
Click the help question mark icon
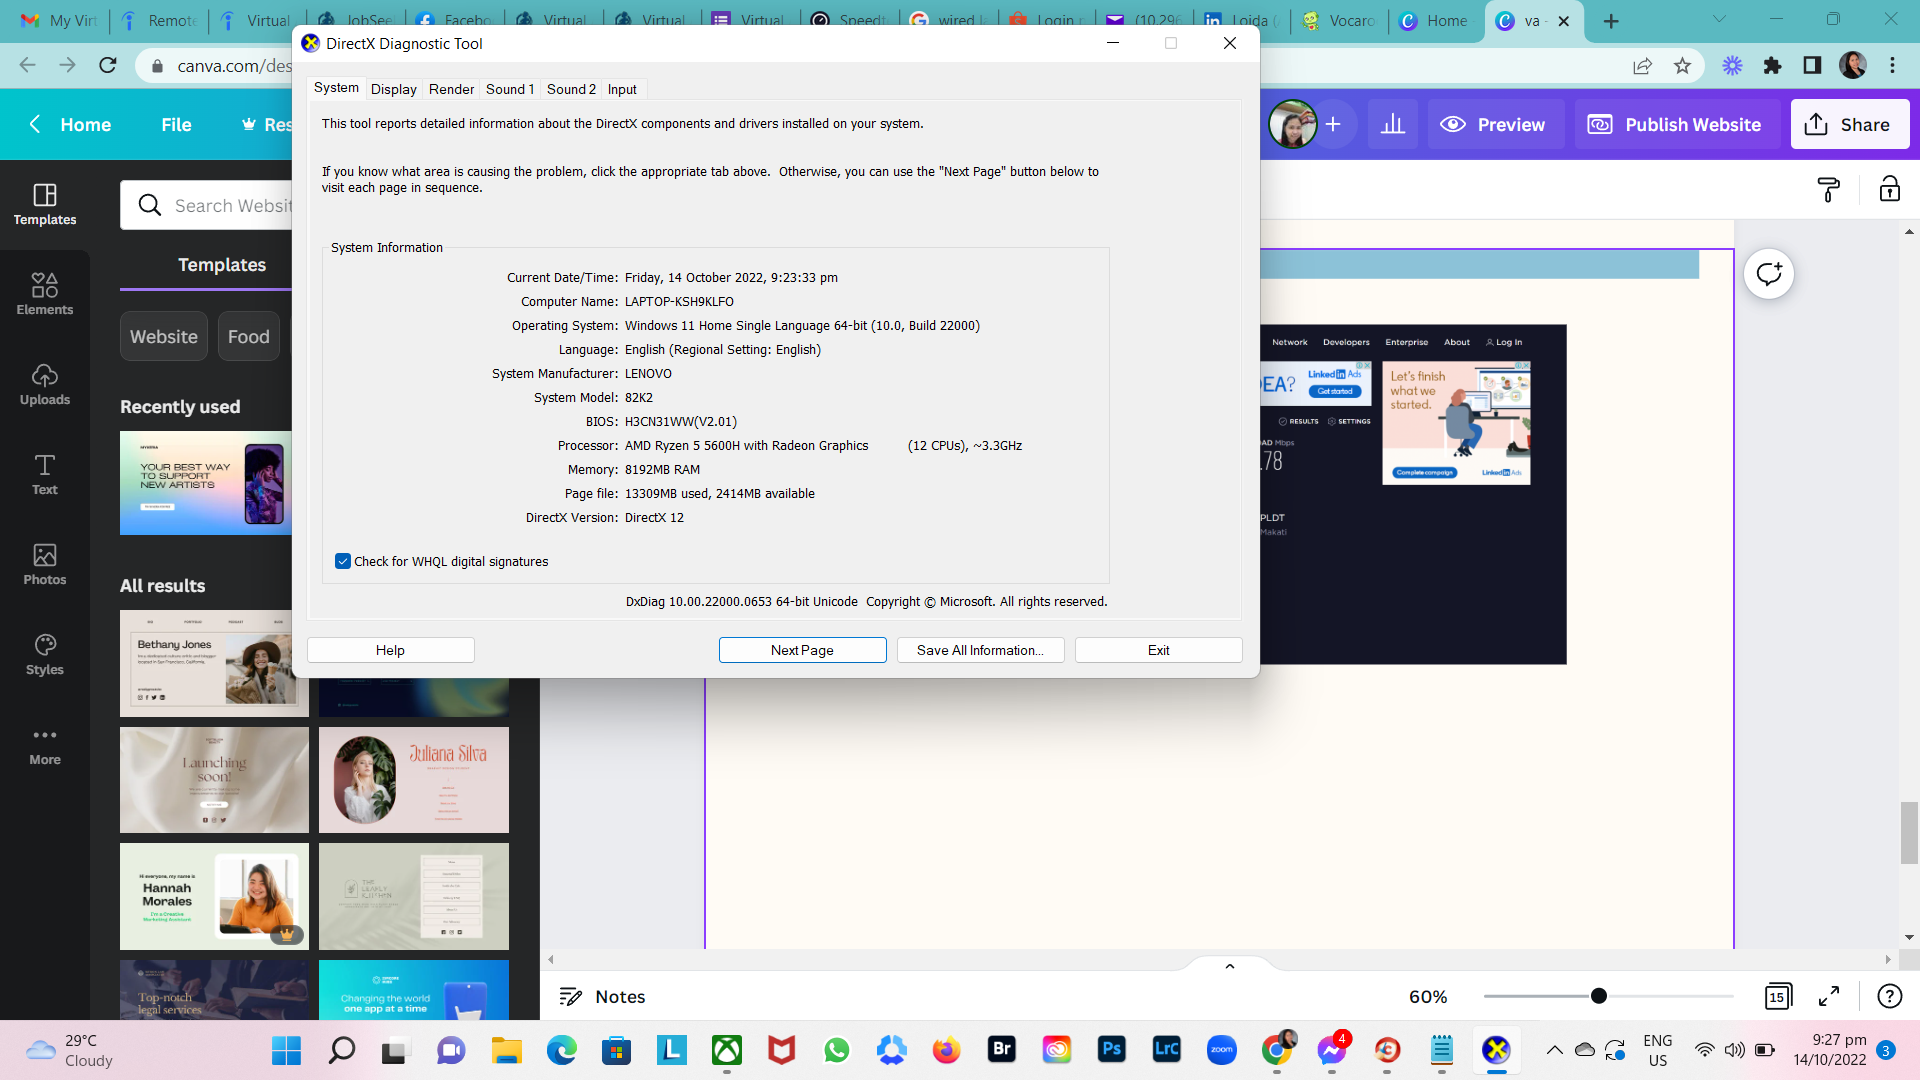pos(1889,996)
